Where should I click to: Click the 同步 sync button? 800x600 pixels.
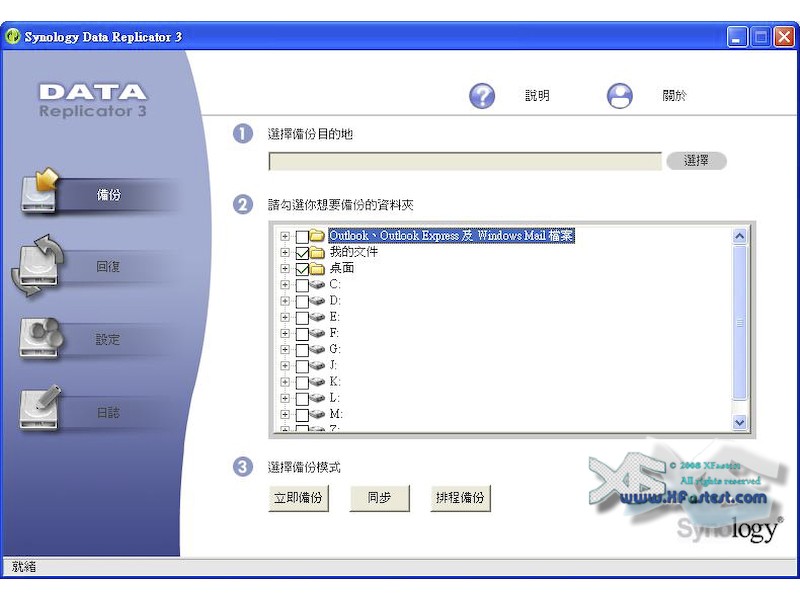pyautogui.click(x=379, y=498)
